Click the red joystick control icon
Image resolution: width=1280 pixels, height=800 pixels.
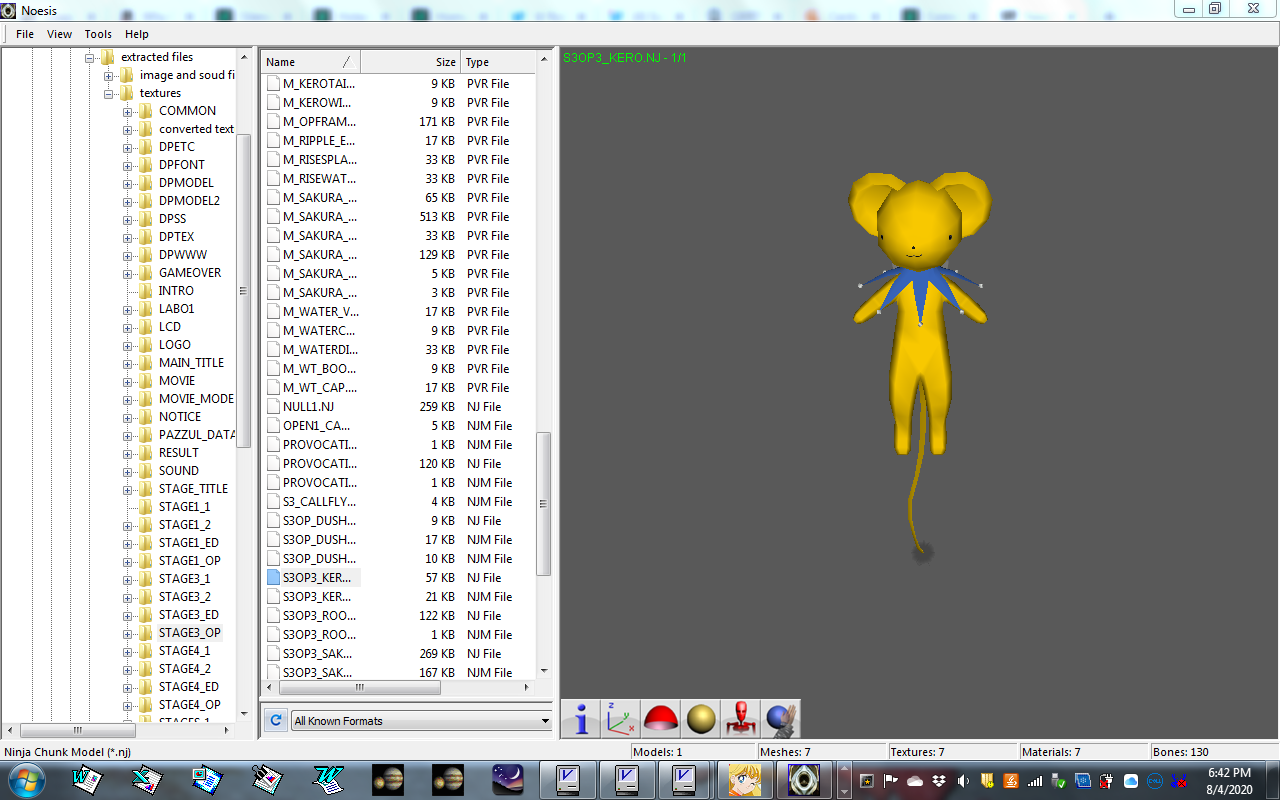(740, 719)
